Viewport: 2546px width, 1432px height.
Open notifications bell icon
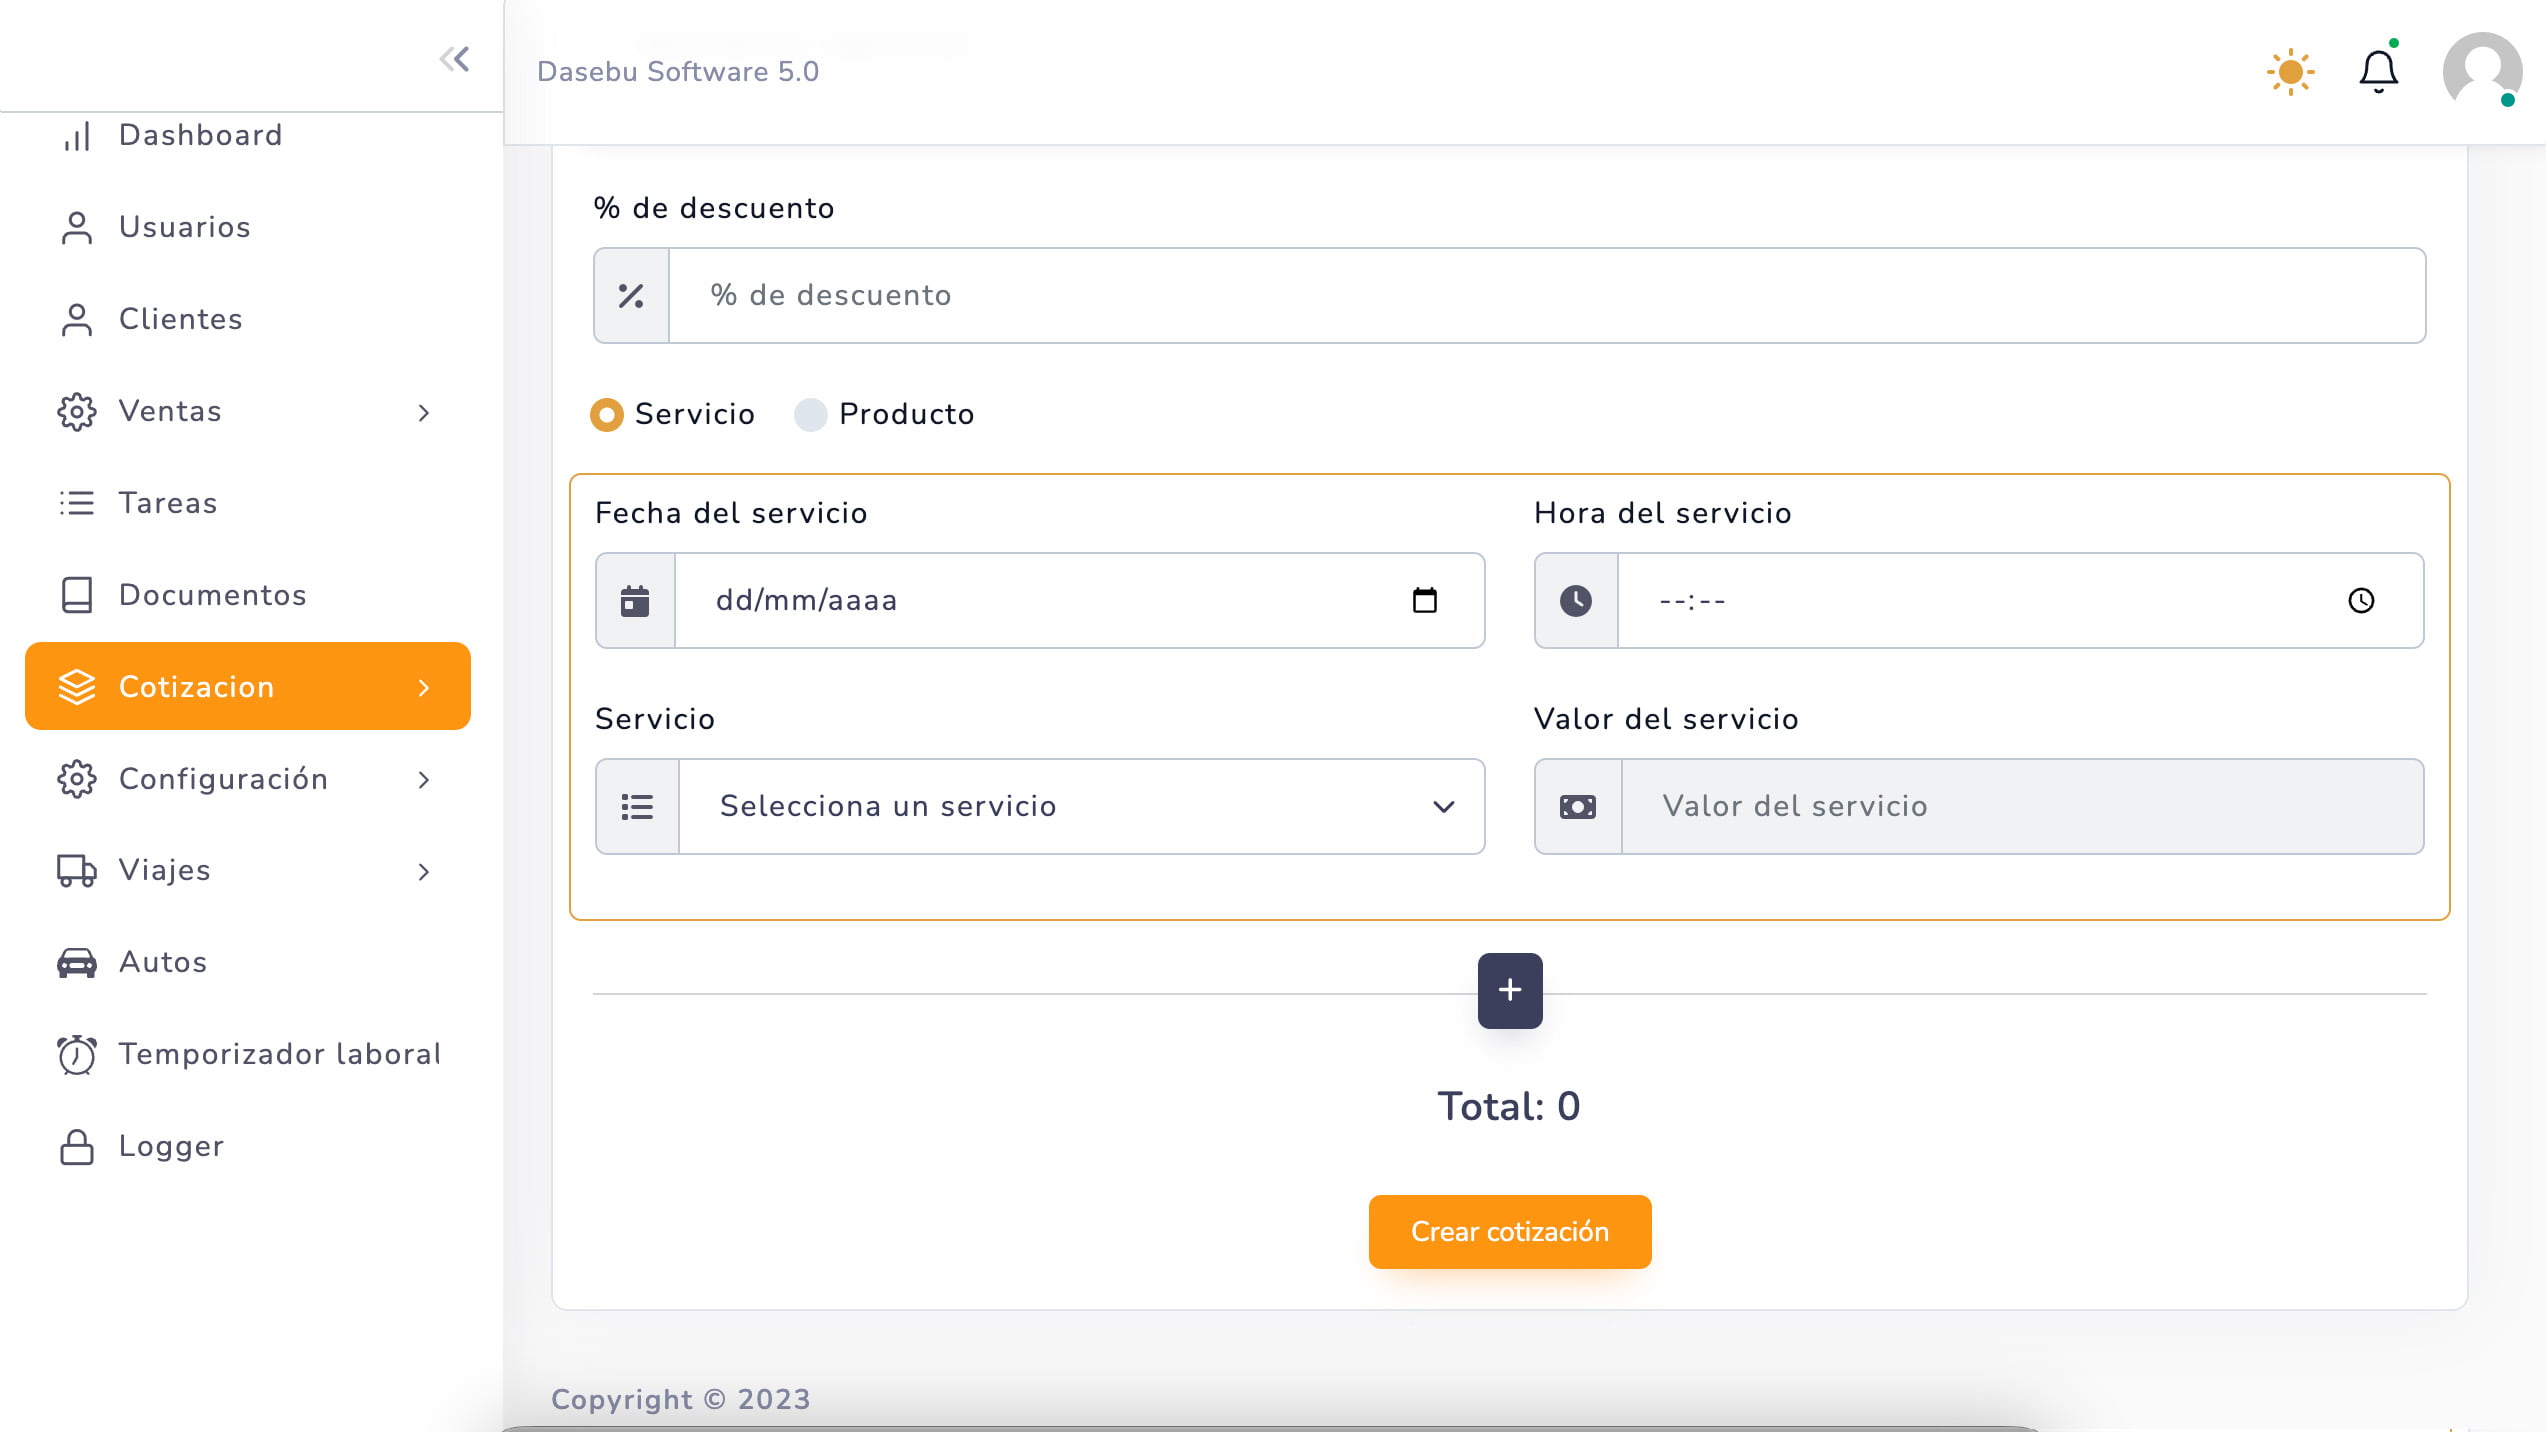[2379, 71]
